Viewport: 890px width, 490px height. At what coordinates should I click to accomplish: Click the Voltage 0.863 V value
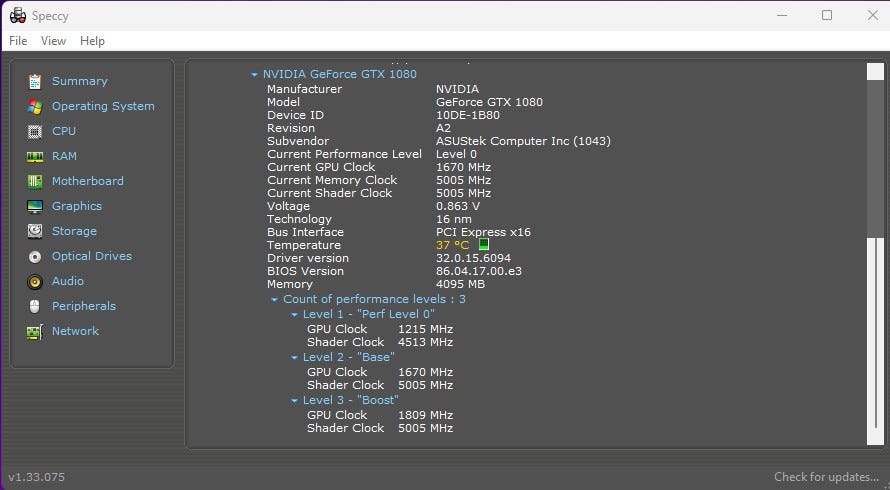pyautogui.click(x=457, y=206)
